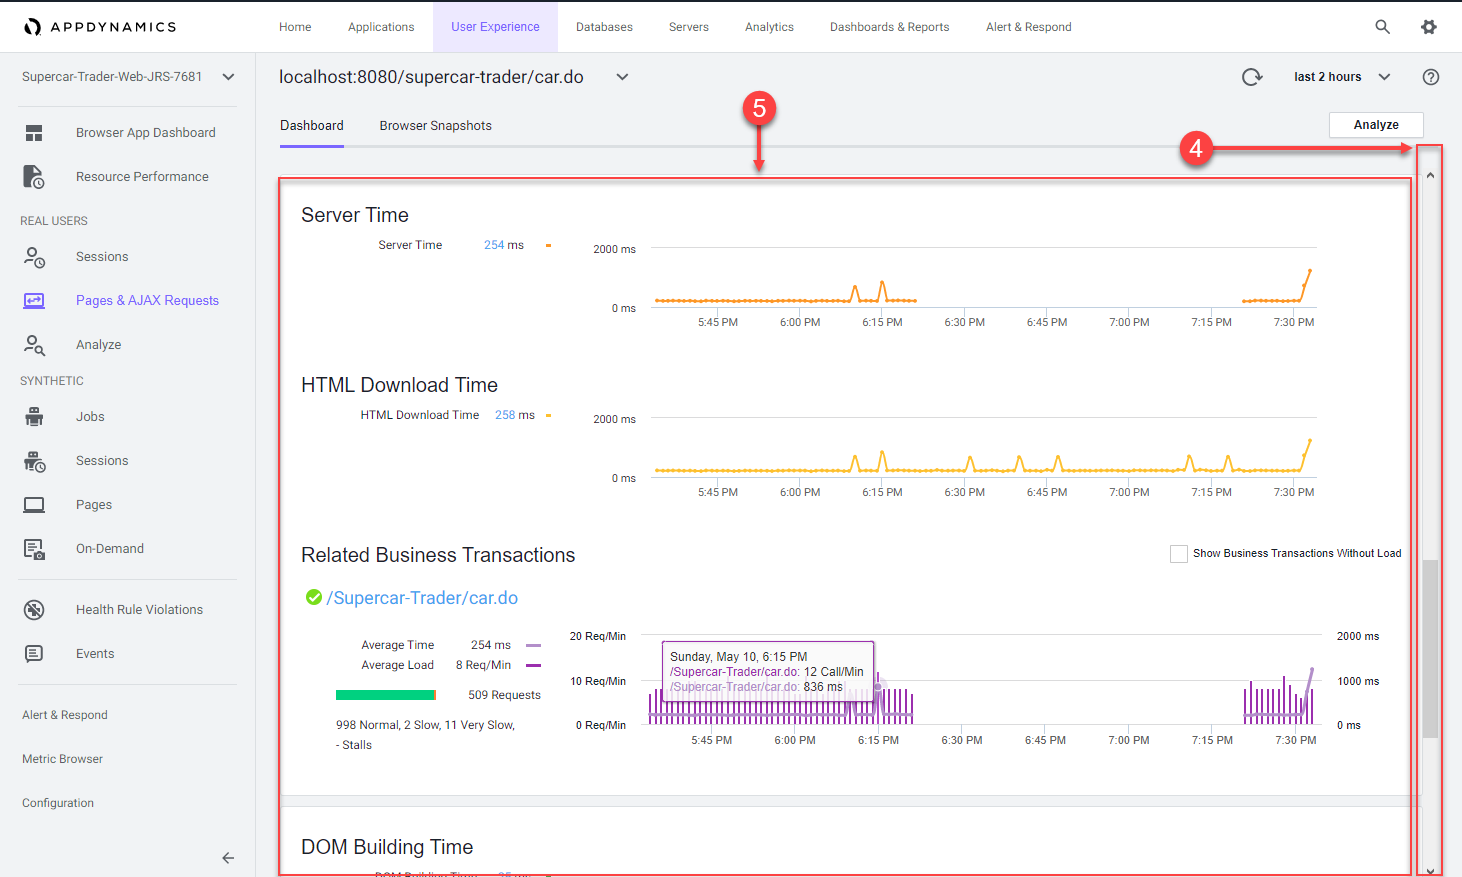Open Alert & Respond top menu
Image resolution: width=1462 pixels, height=877 pixels.
(1029, 27)
